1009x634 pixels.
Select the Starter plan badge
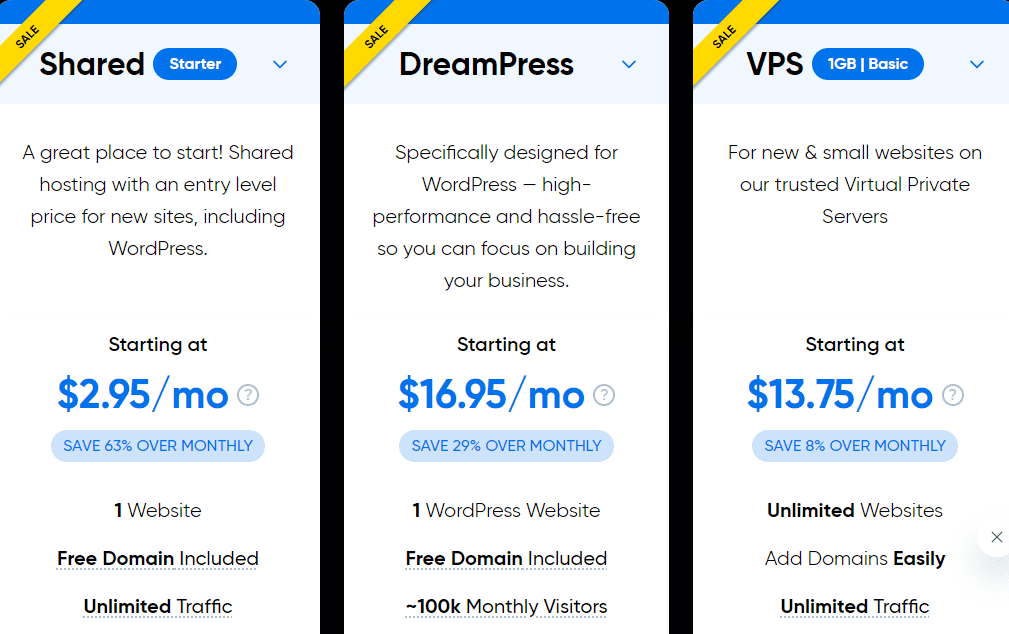[195, 64]
